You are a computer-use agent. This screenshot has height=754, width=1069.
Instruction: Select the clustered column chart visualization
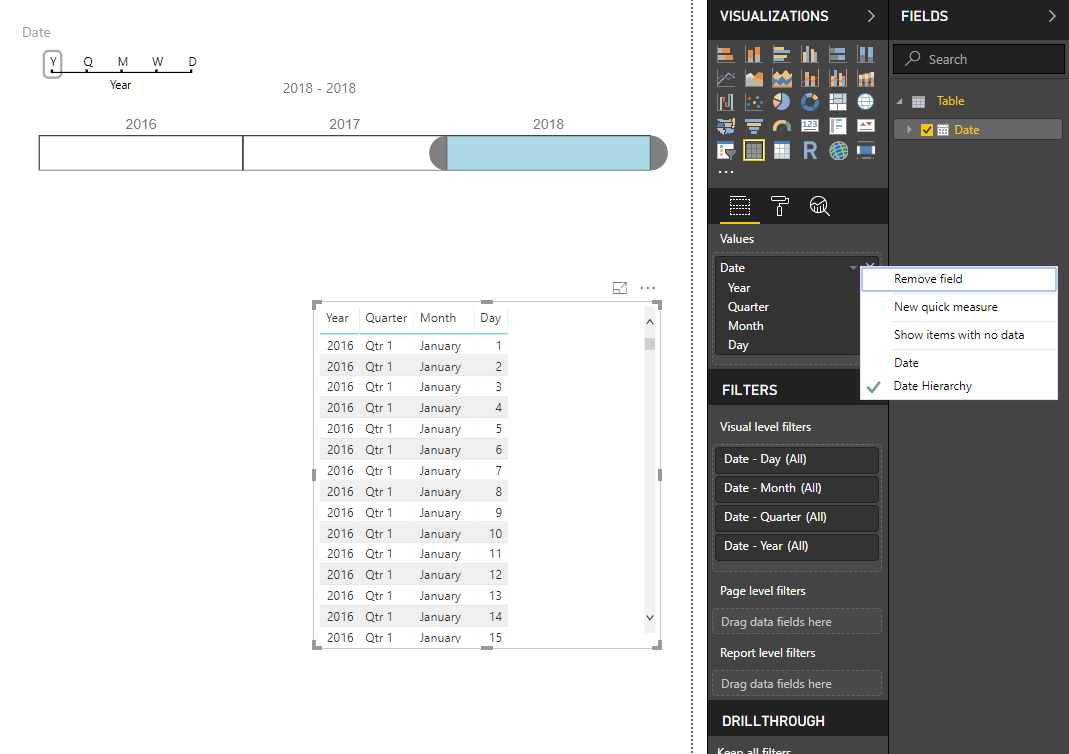click(809, 54)
